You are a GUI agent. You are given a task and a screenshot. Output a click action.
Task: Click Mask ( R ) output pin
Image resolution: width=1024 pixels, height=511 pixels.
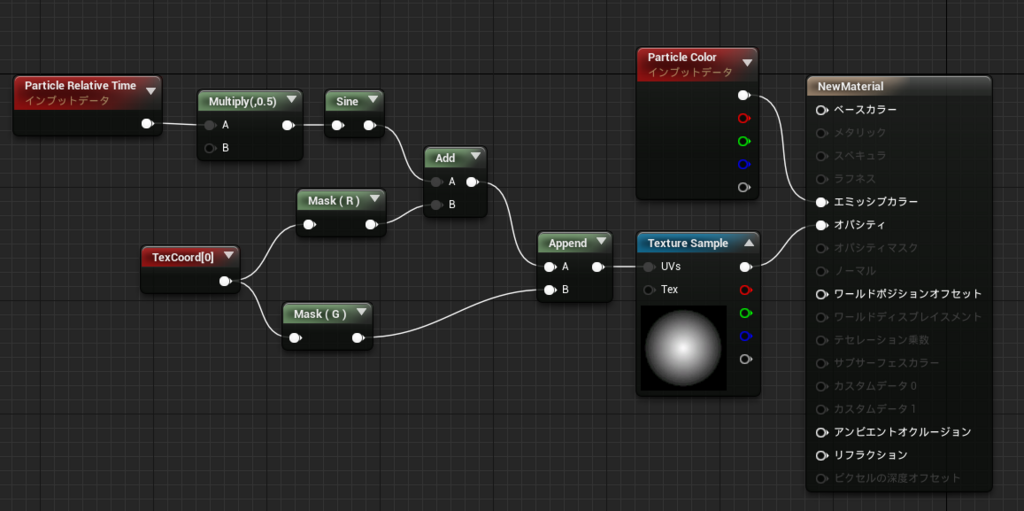pyautogui.click(x=371, y=225)
